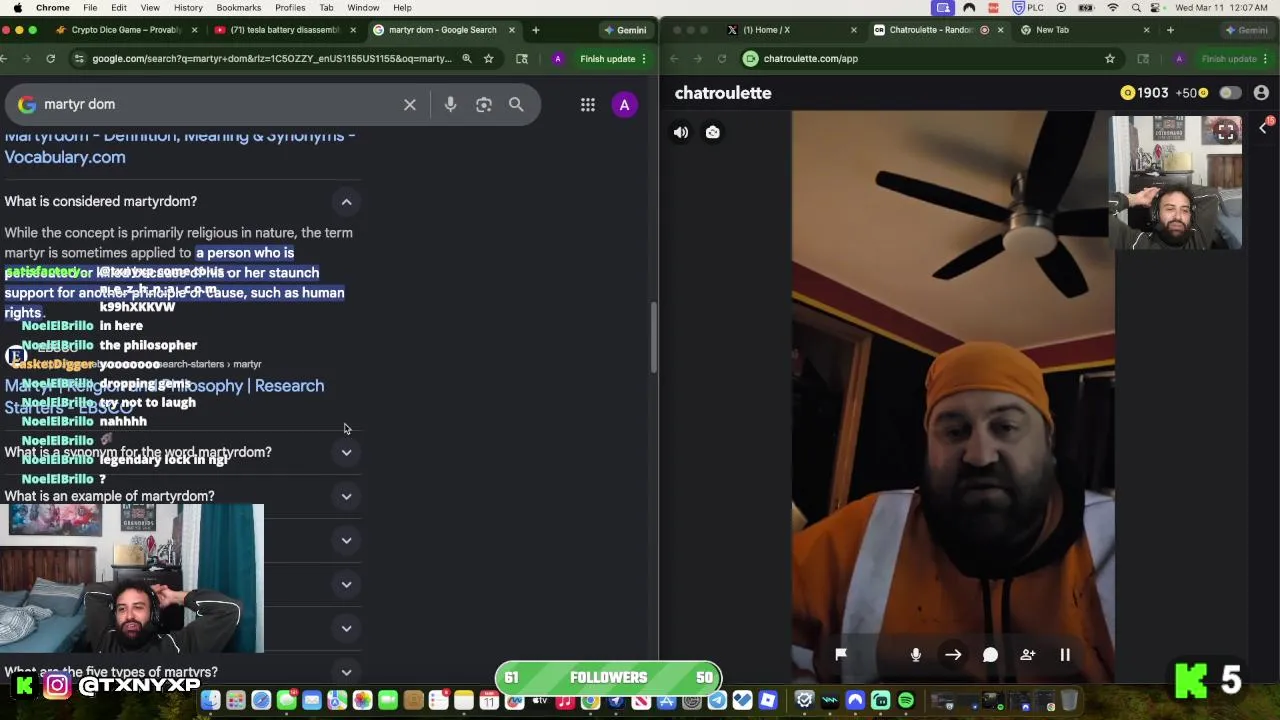Open a new tab in the left Chrome window

pyautogui.click(x=536, y=30)
